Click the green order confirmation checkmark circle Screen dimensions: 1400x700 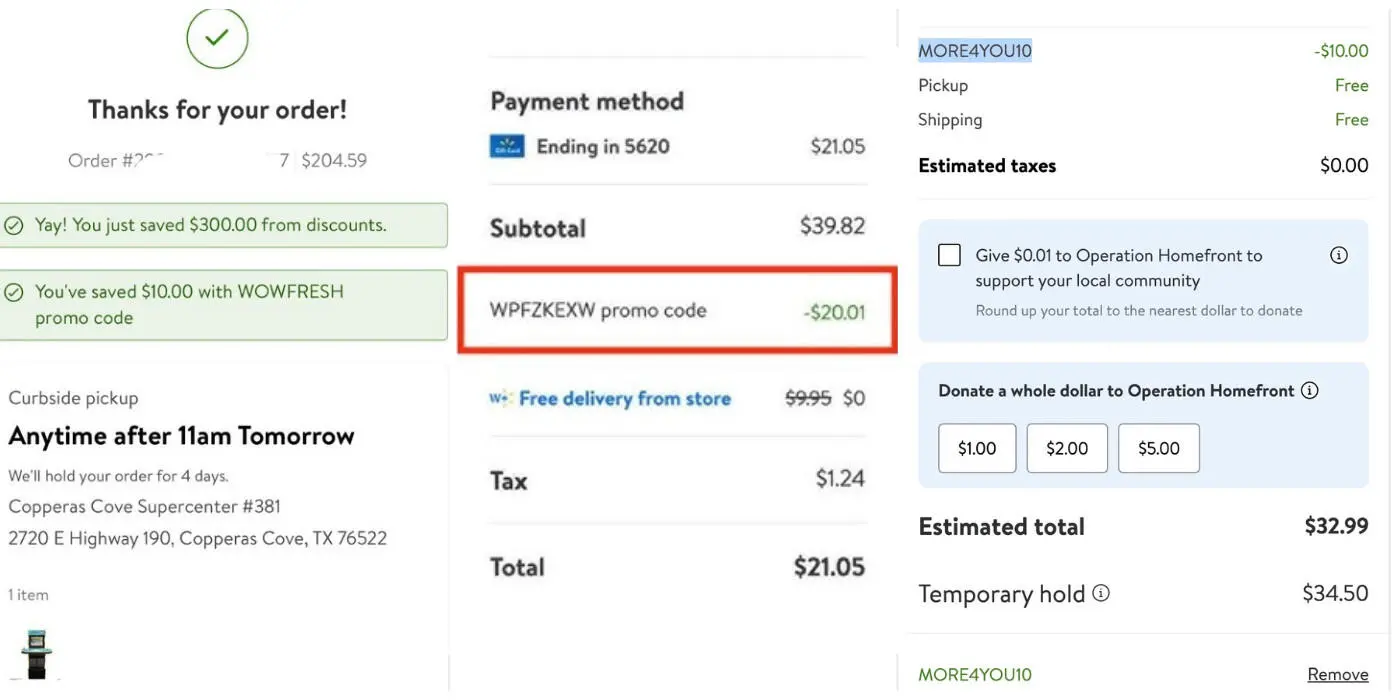click(217, 37)
